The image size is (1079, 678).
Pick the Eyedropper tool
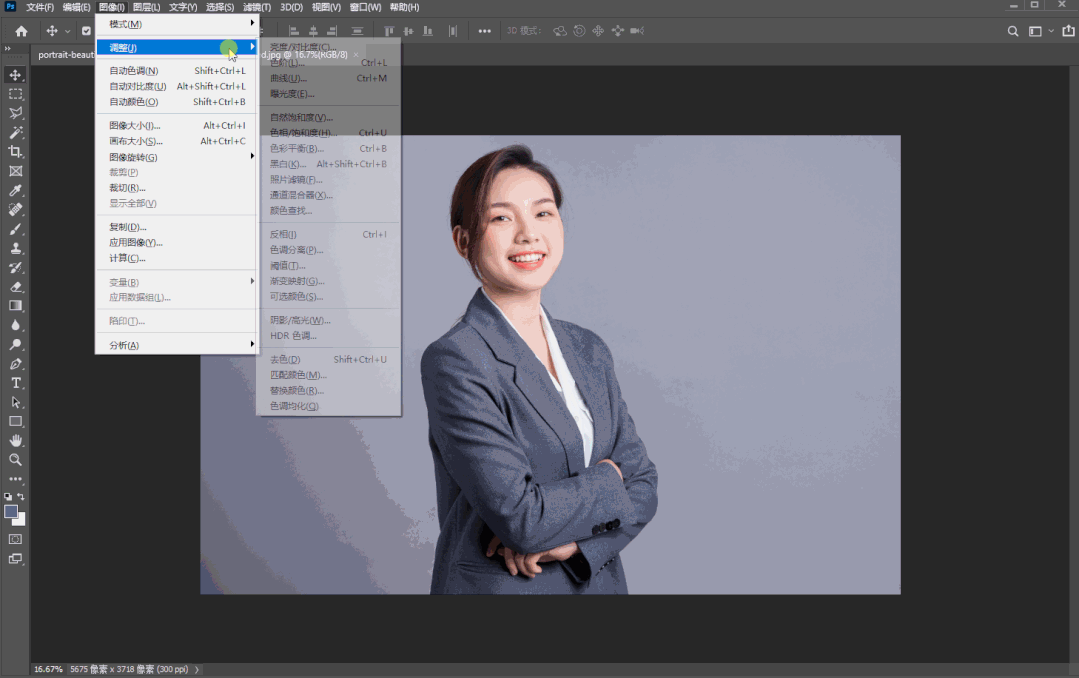15,190
